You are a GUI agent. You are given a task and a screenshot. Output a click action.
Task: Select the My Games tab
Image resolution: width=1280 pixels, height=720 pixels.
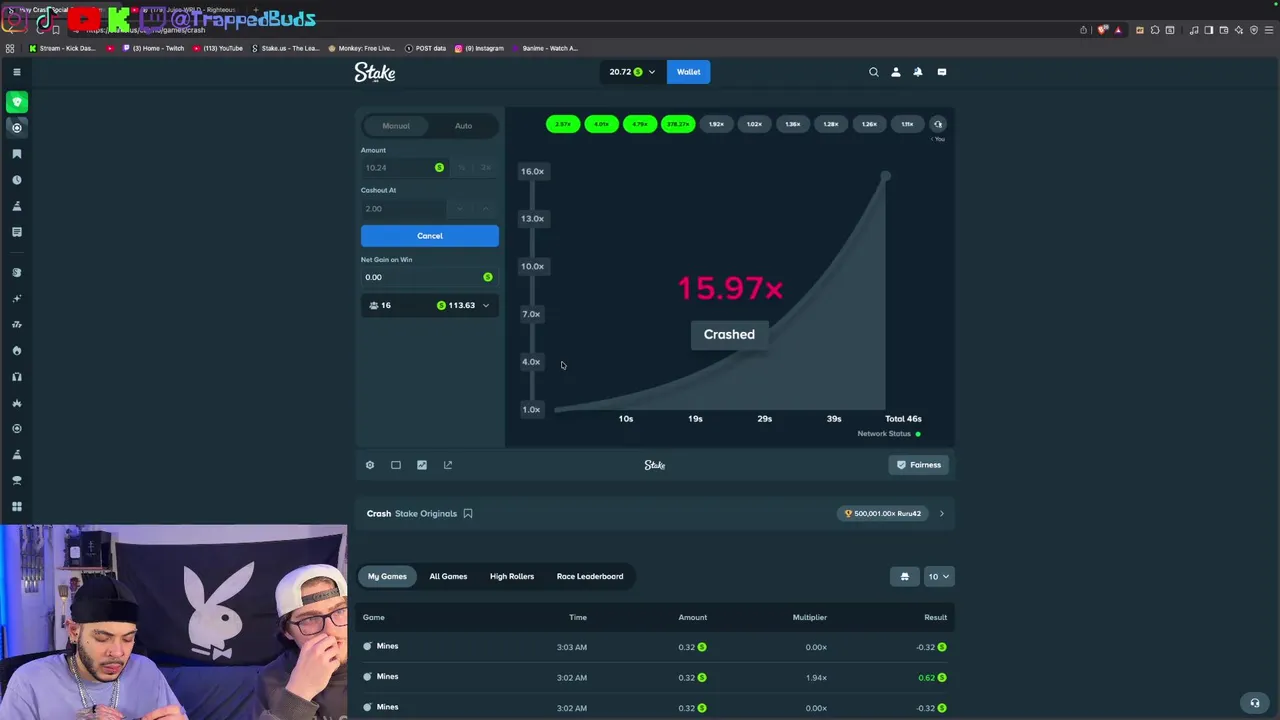(x=387, y=576)
